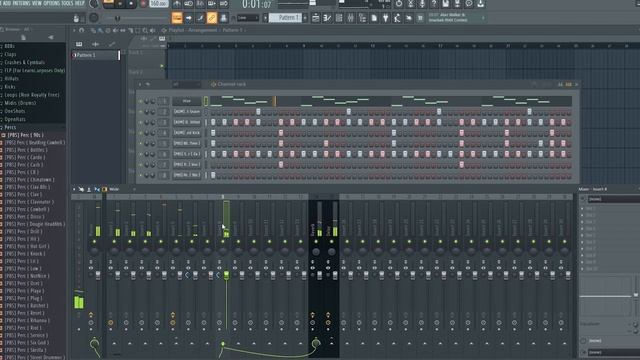Mute channel 5 in channel rack
This screenshot has width=640, height=360.
141,144
